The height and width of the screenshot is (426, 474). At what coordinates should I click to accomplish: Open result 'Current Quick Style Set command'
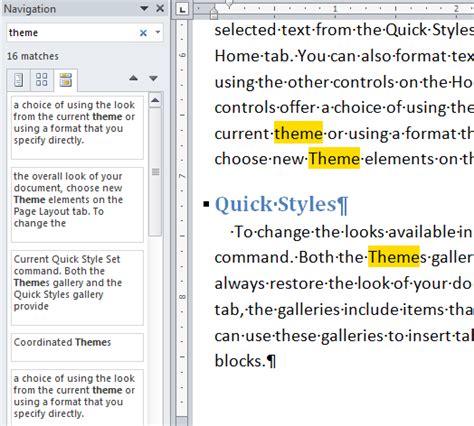point(77,288)
